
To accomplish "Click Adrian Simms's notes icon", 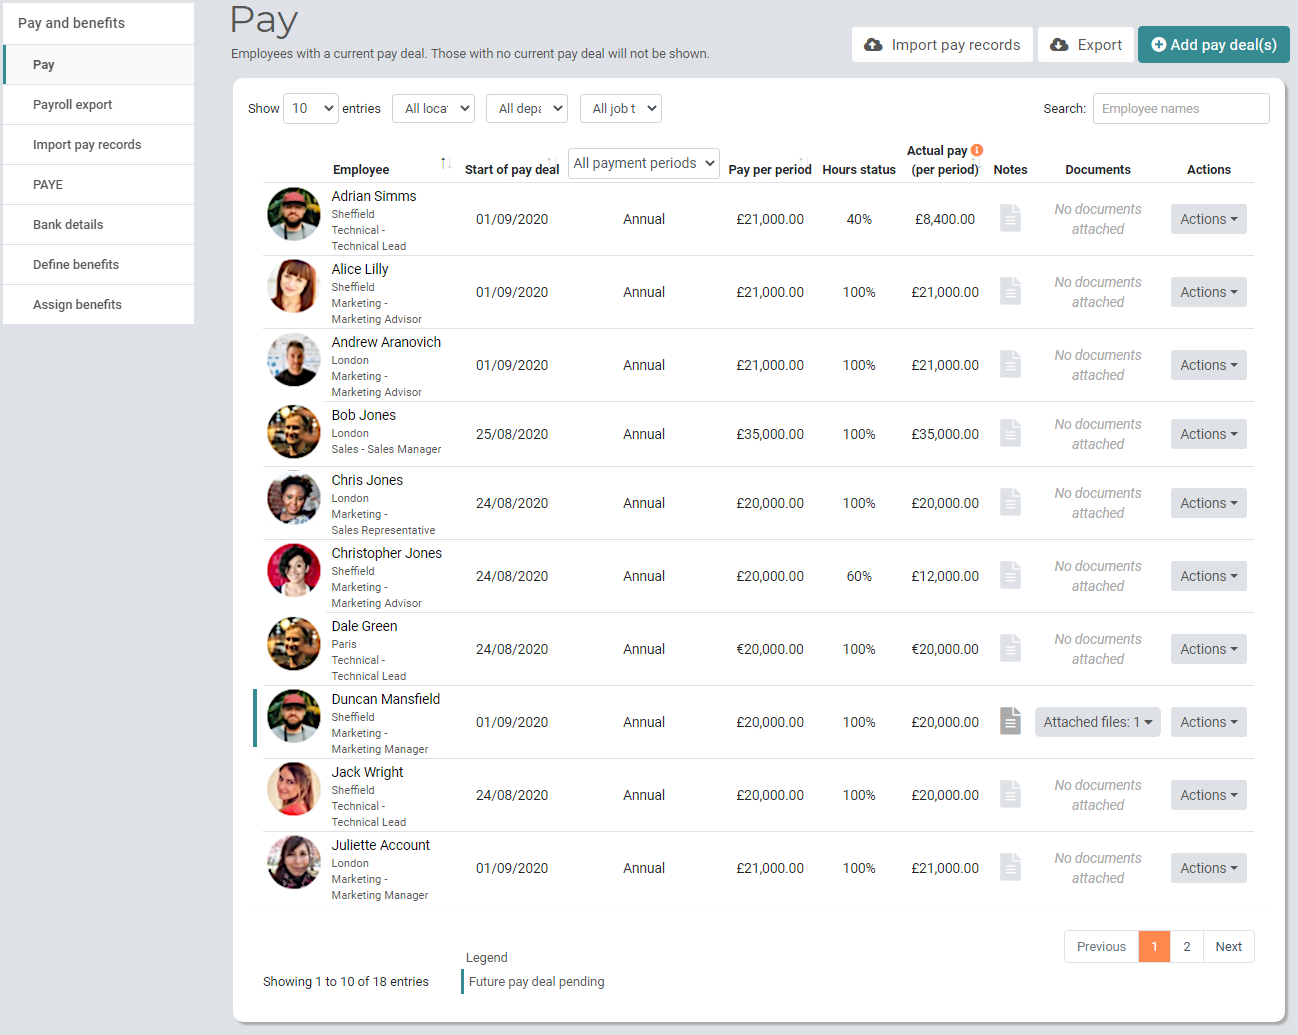I will click(1010, 217).
